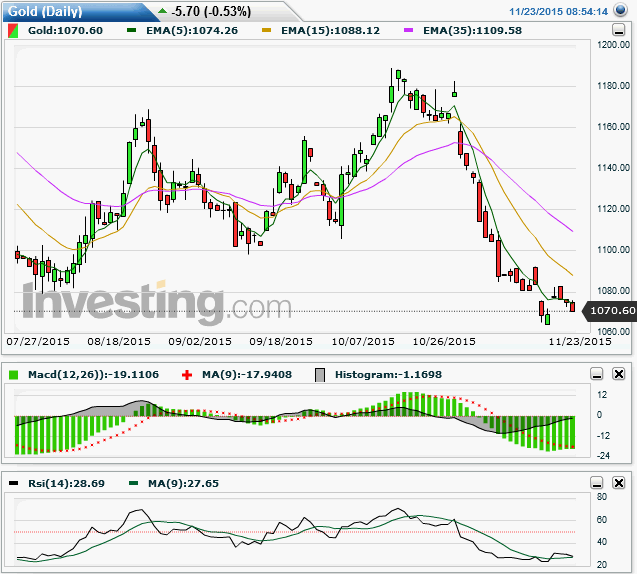637x574 pixels.
Task: Minimize the main Gold price panel
Action: point(618,30)
